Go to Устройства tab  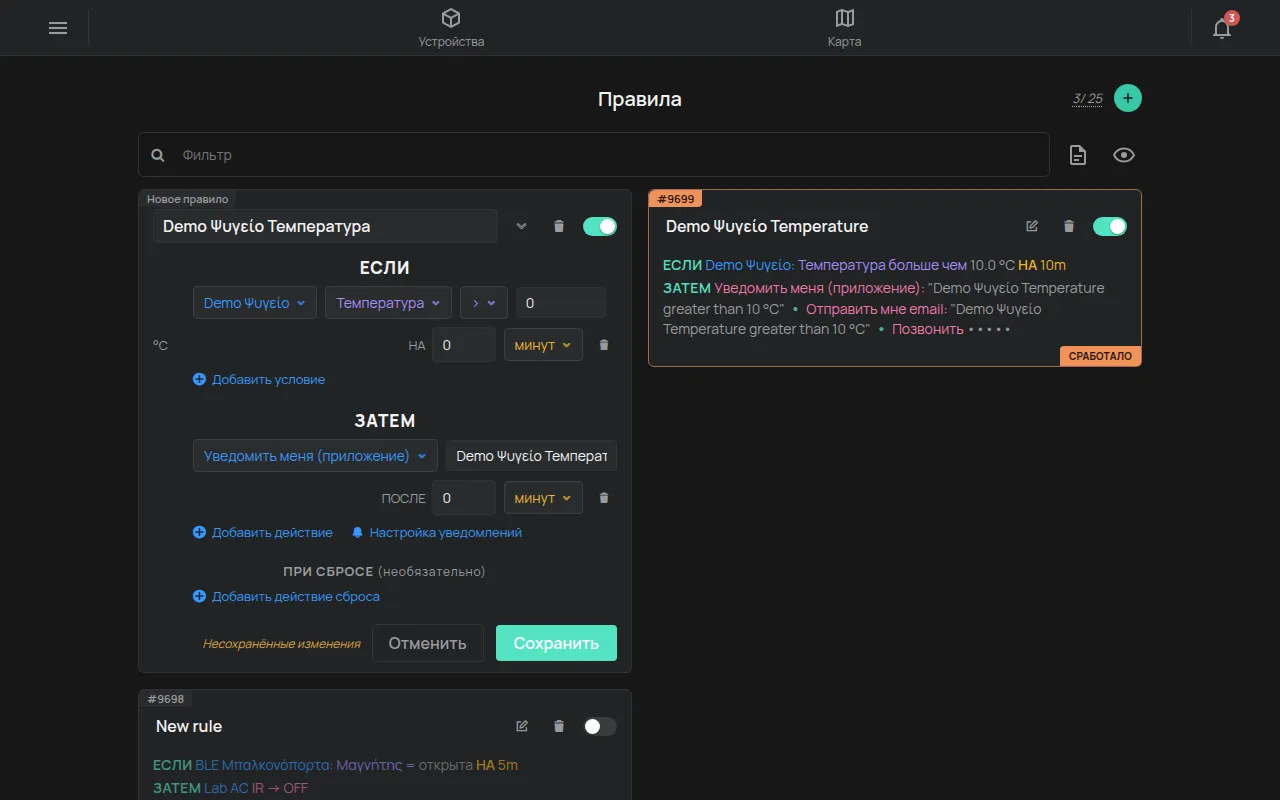tap(451, 28)
